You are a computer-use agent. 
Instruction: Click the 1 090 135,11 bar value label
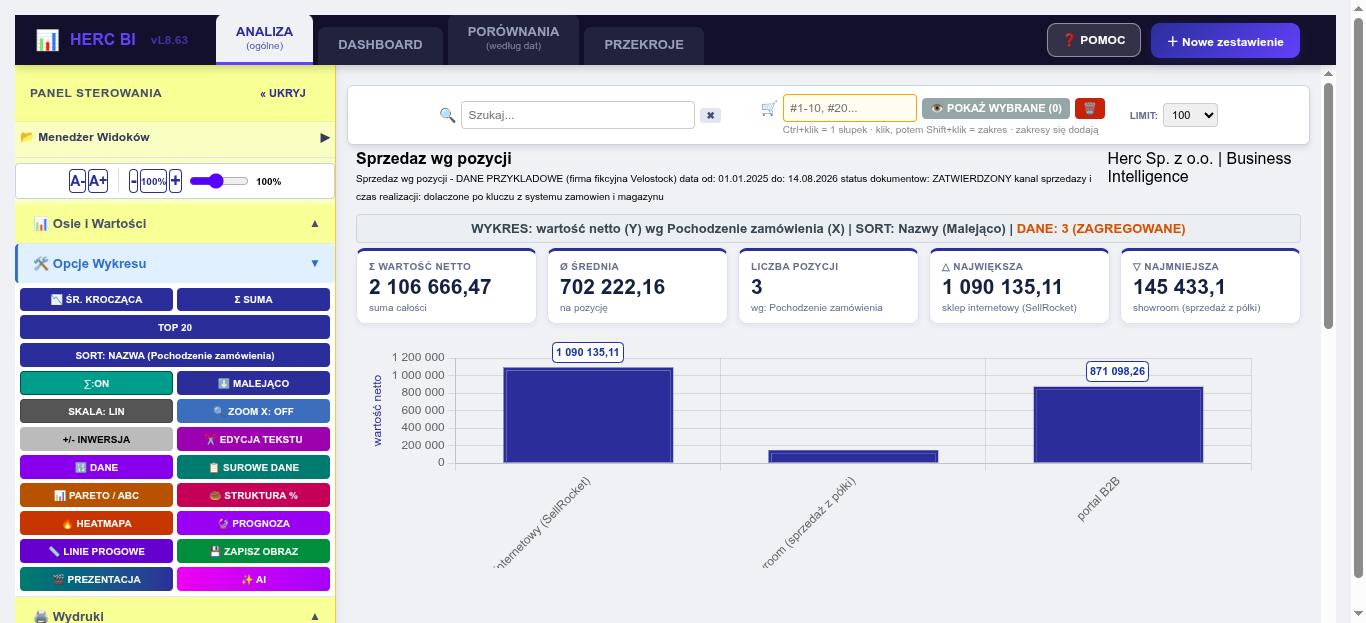588,352
